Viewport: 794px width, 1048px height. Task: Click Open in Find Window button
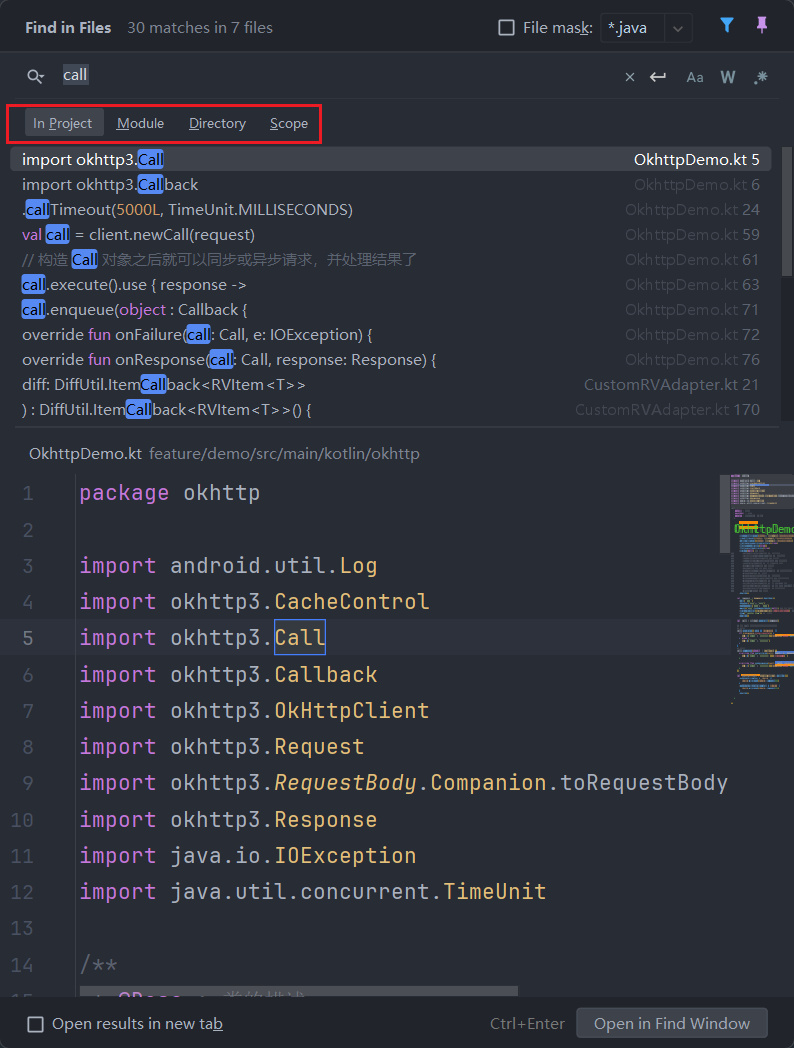671,1023
